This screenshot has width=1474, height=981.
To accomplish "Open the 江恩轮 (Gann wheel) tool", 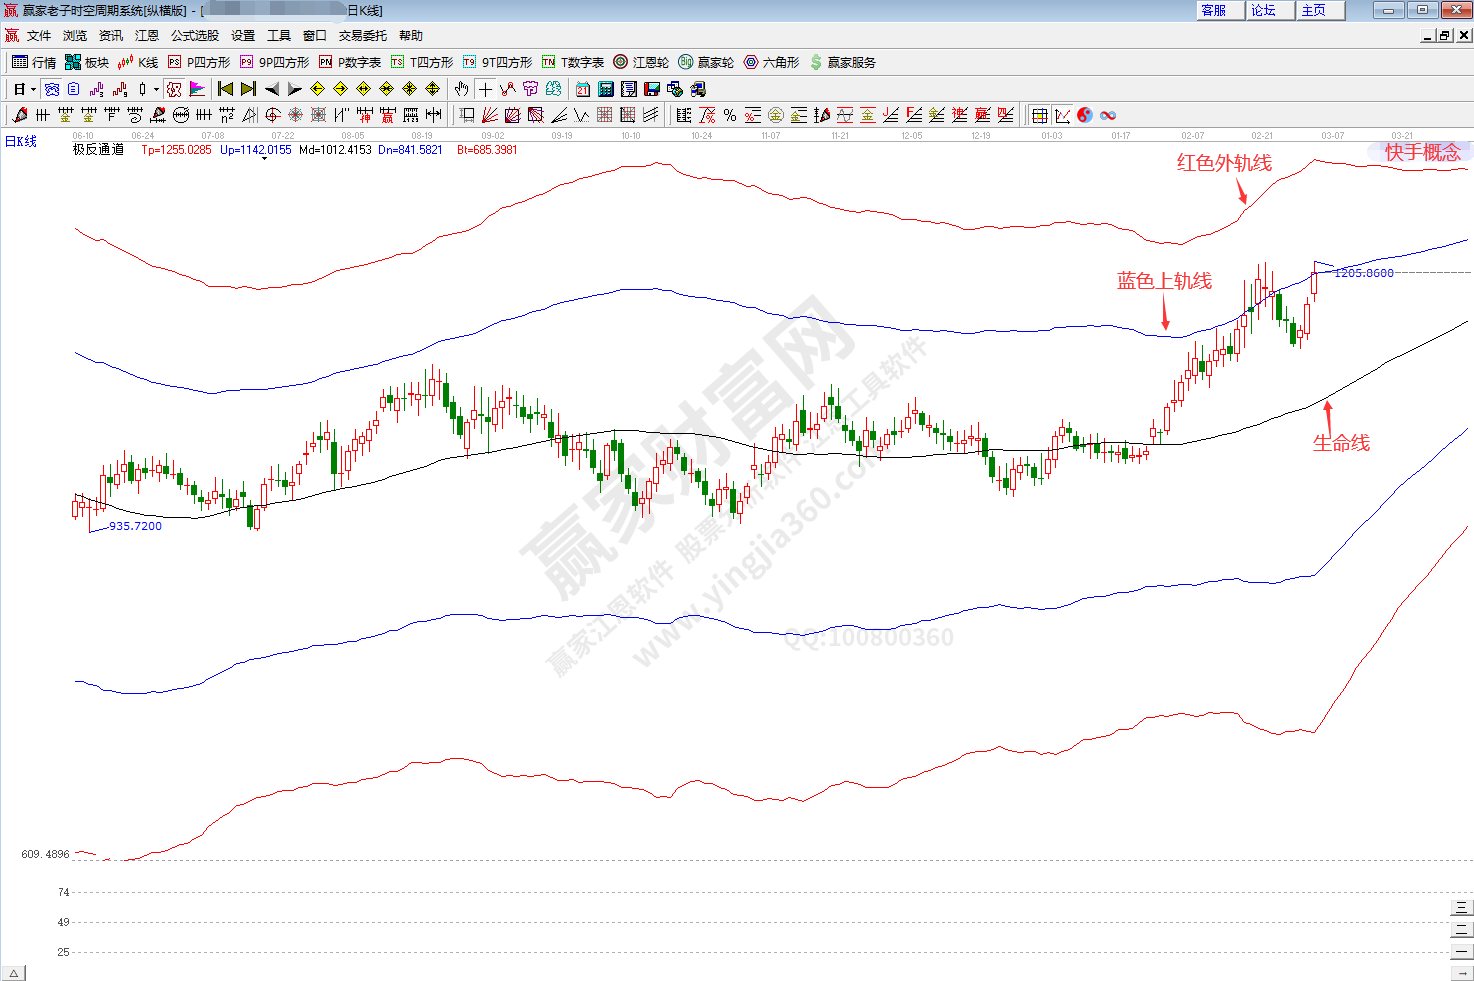I will point(641,62).
